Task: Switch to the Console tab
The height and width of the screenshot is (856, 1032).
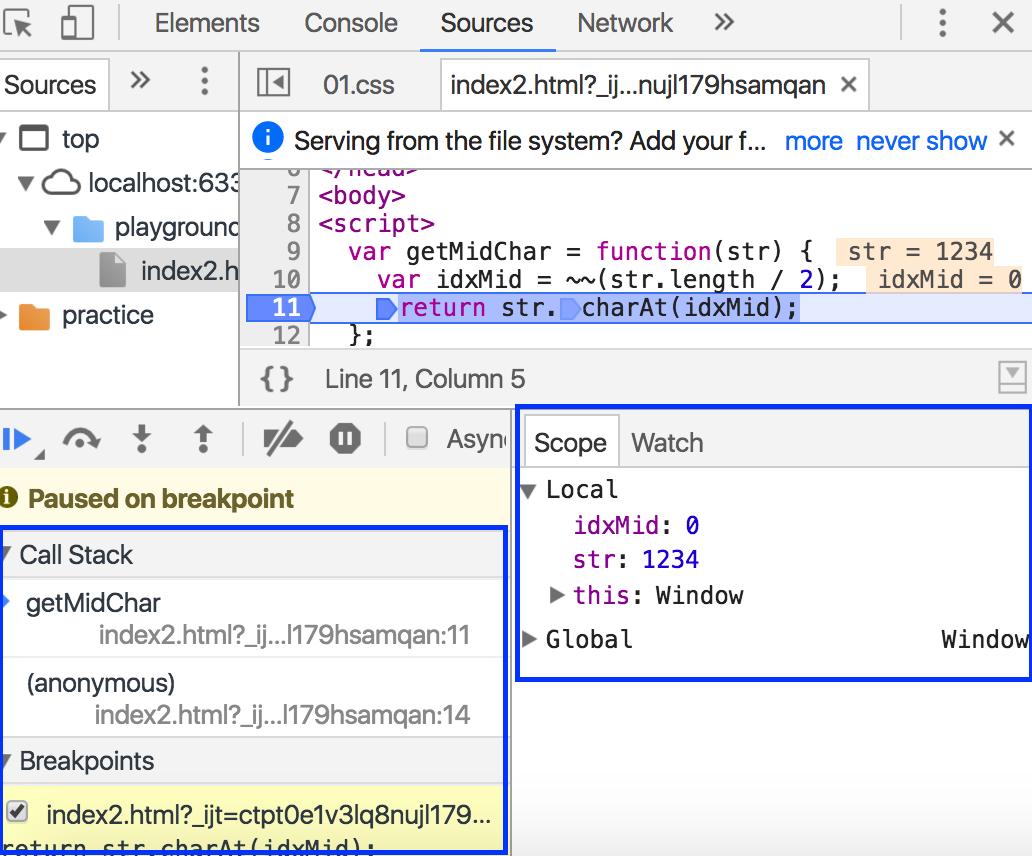Action: click(351, 23)
